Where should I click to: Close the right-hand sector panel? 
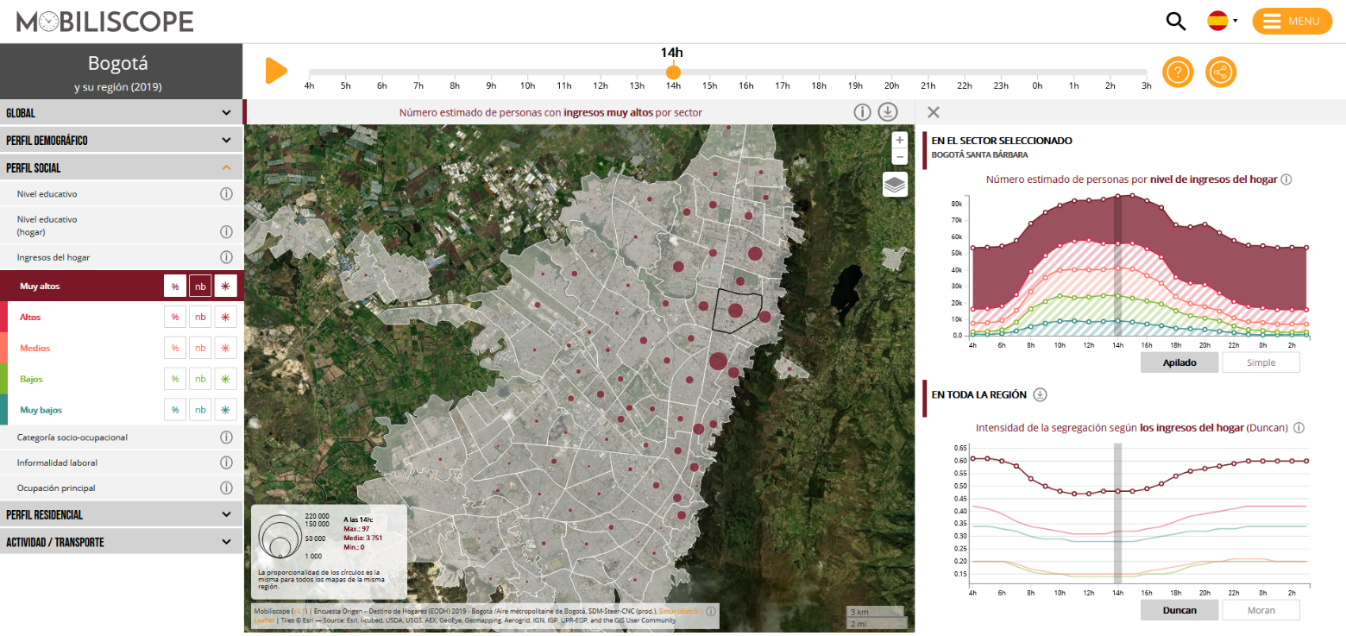coord(933,112)
